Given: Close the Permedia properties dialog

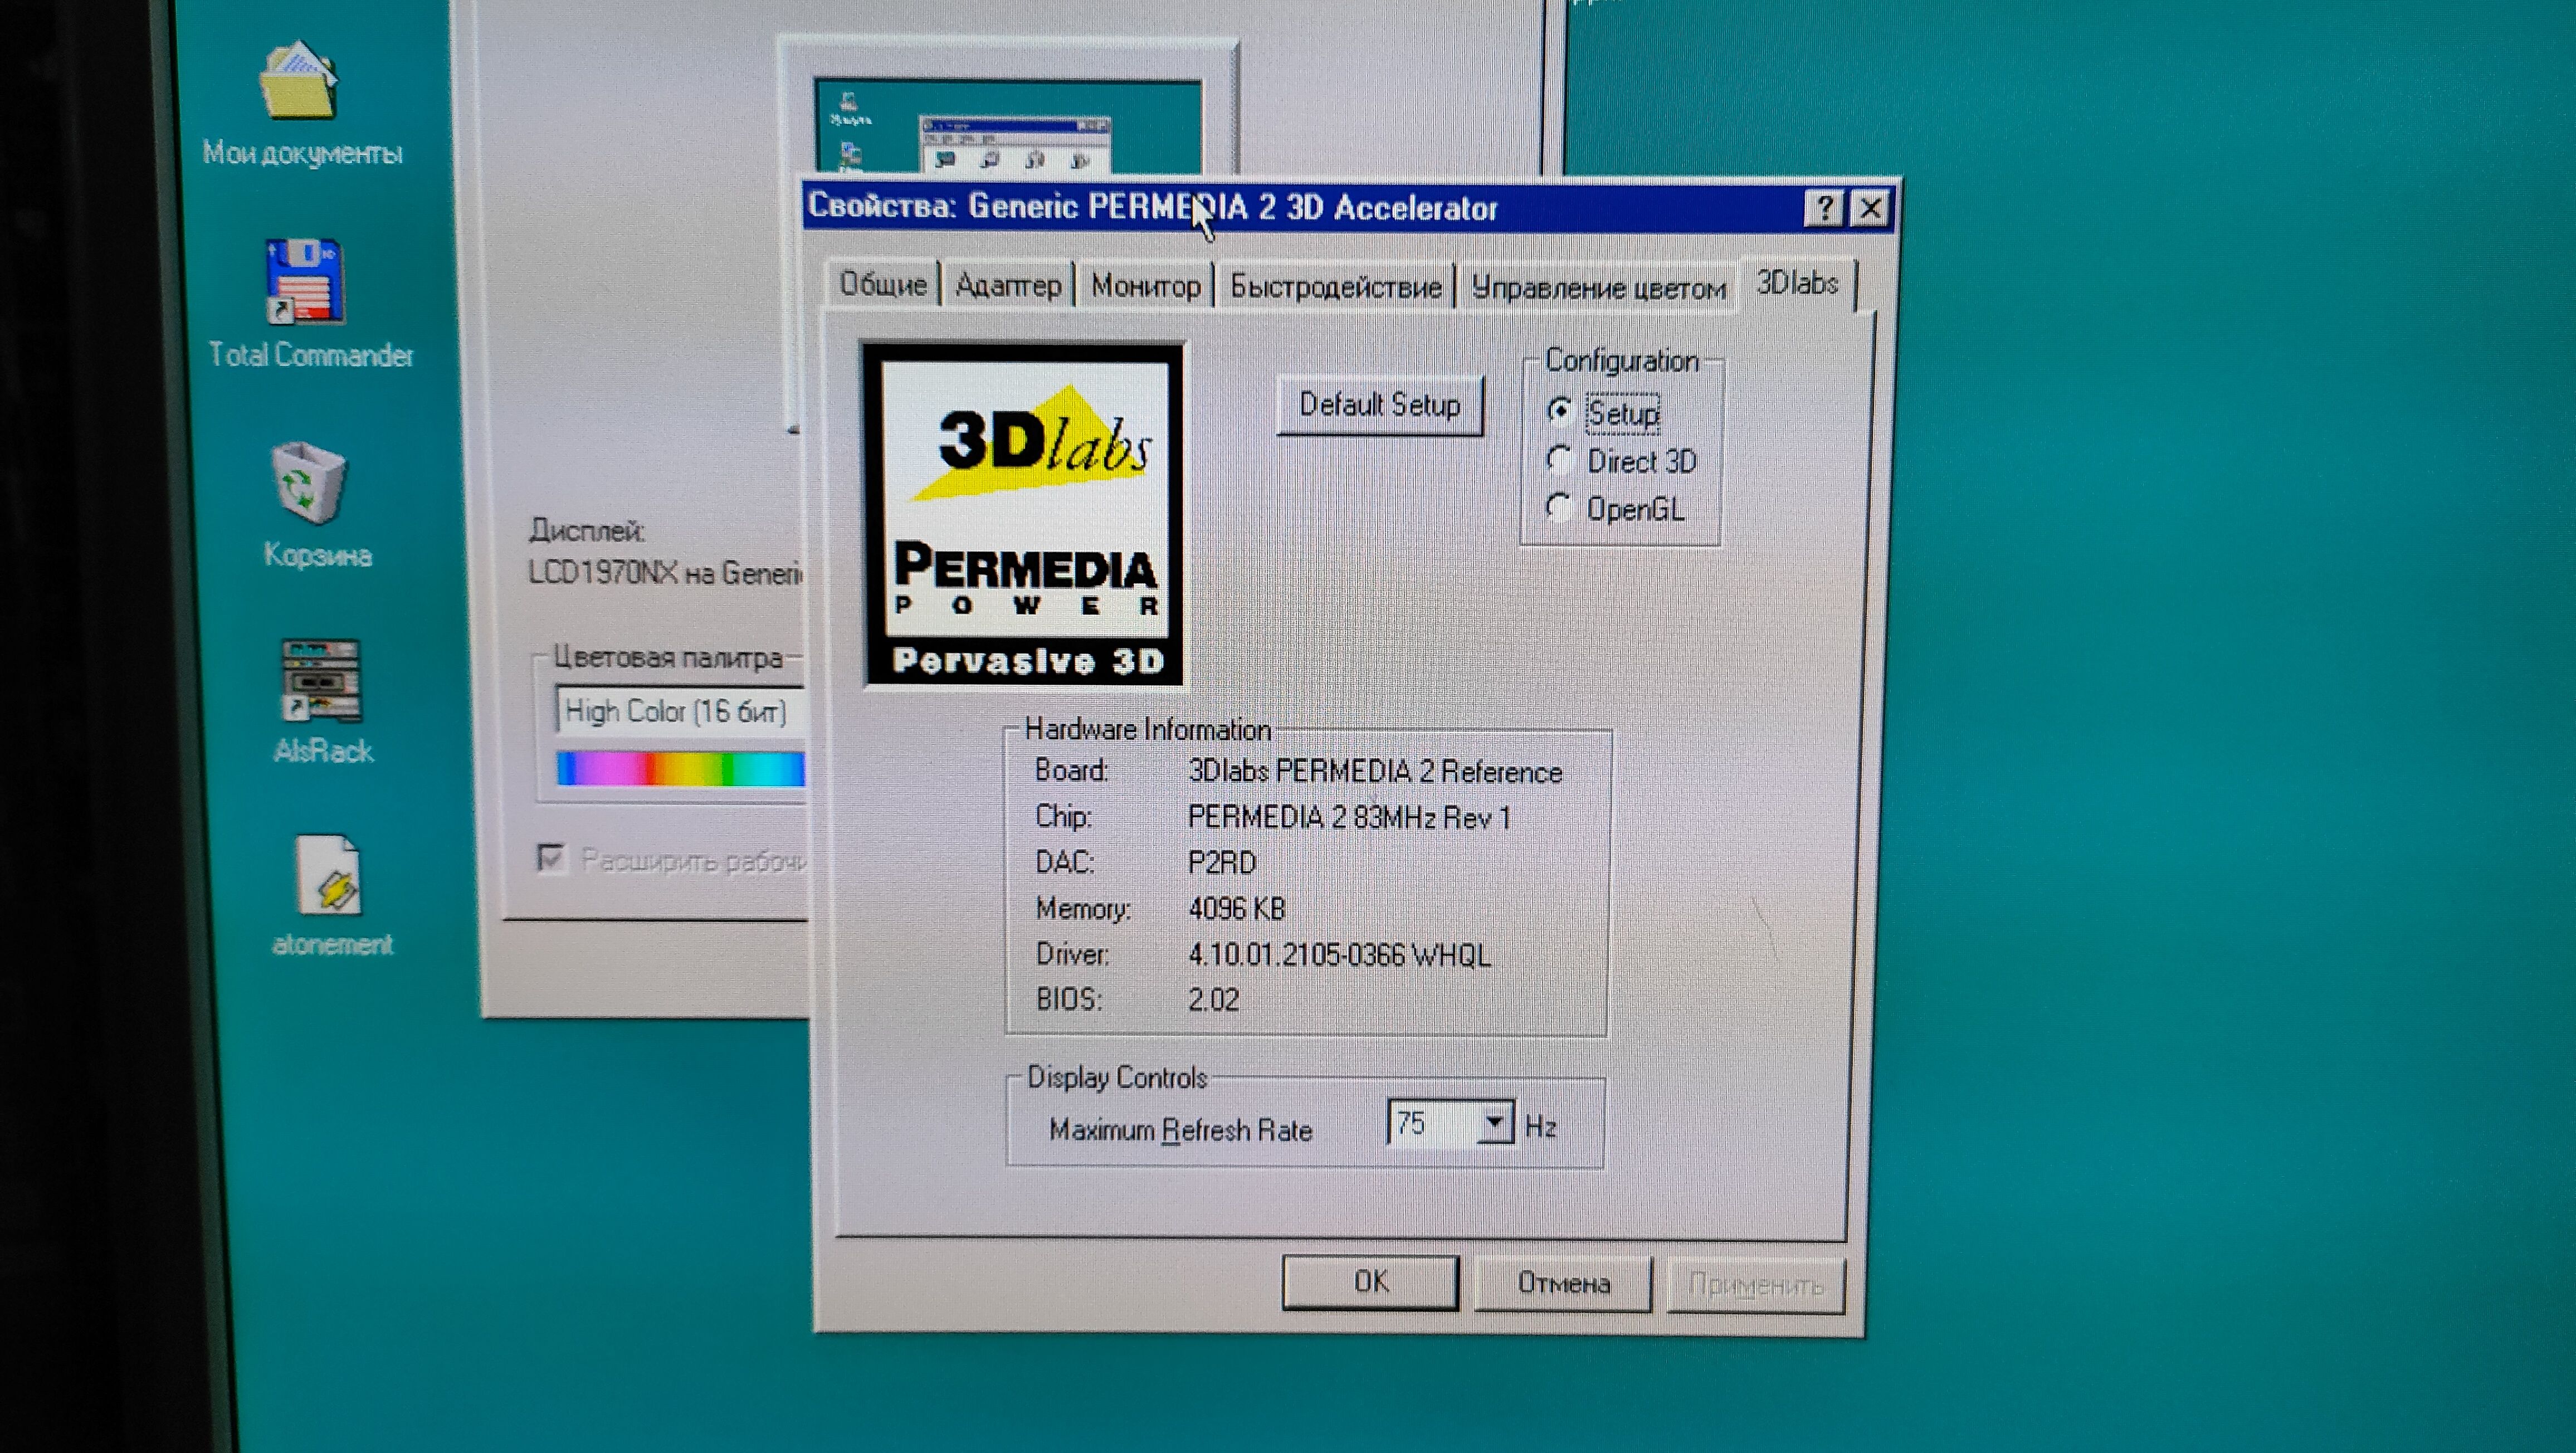Looking at the screenshot, I should point(1870,209).
